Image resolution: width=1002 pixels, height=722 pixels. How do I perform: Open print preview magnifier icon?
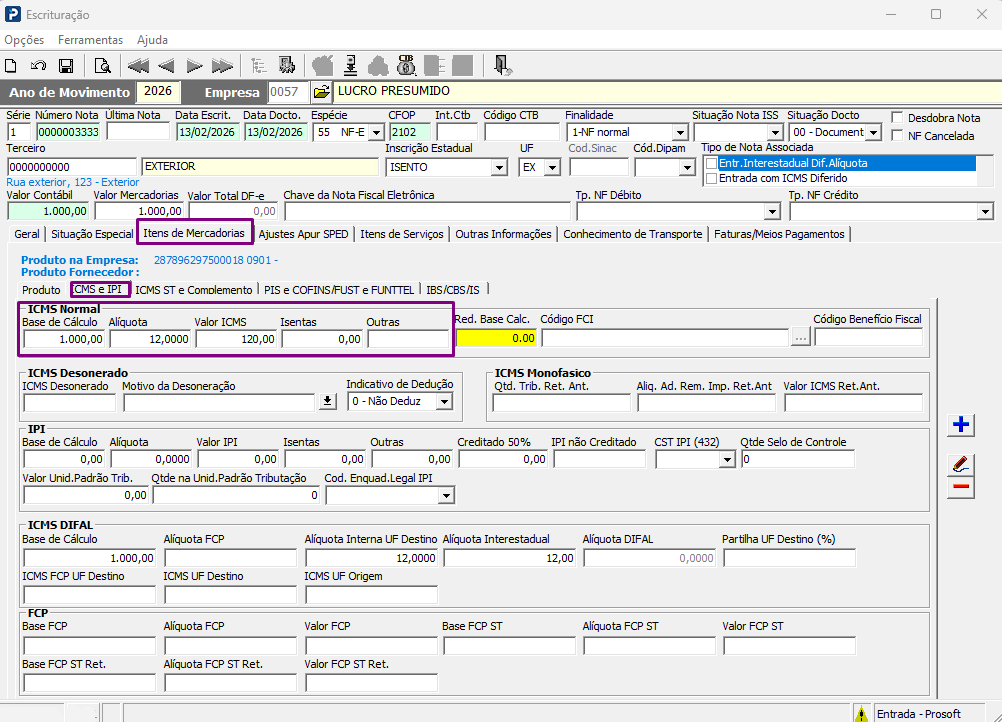pos(102,66)
